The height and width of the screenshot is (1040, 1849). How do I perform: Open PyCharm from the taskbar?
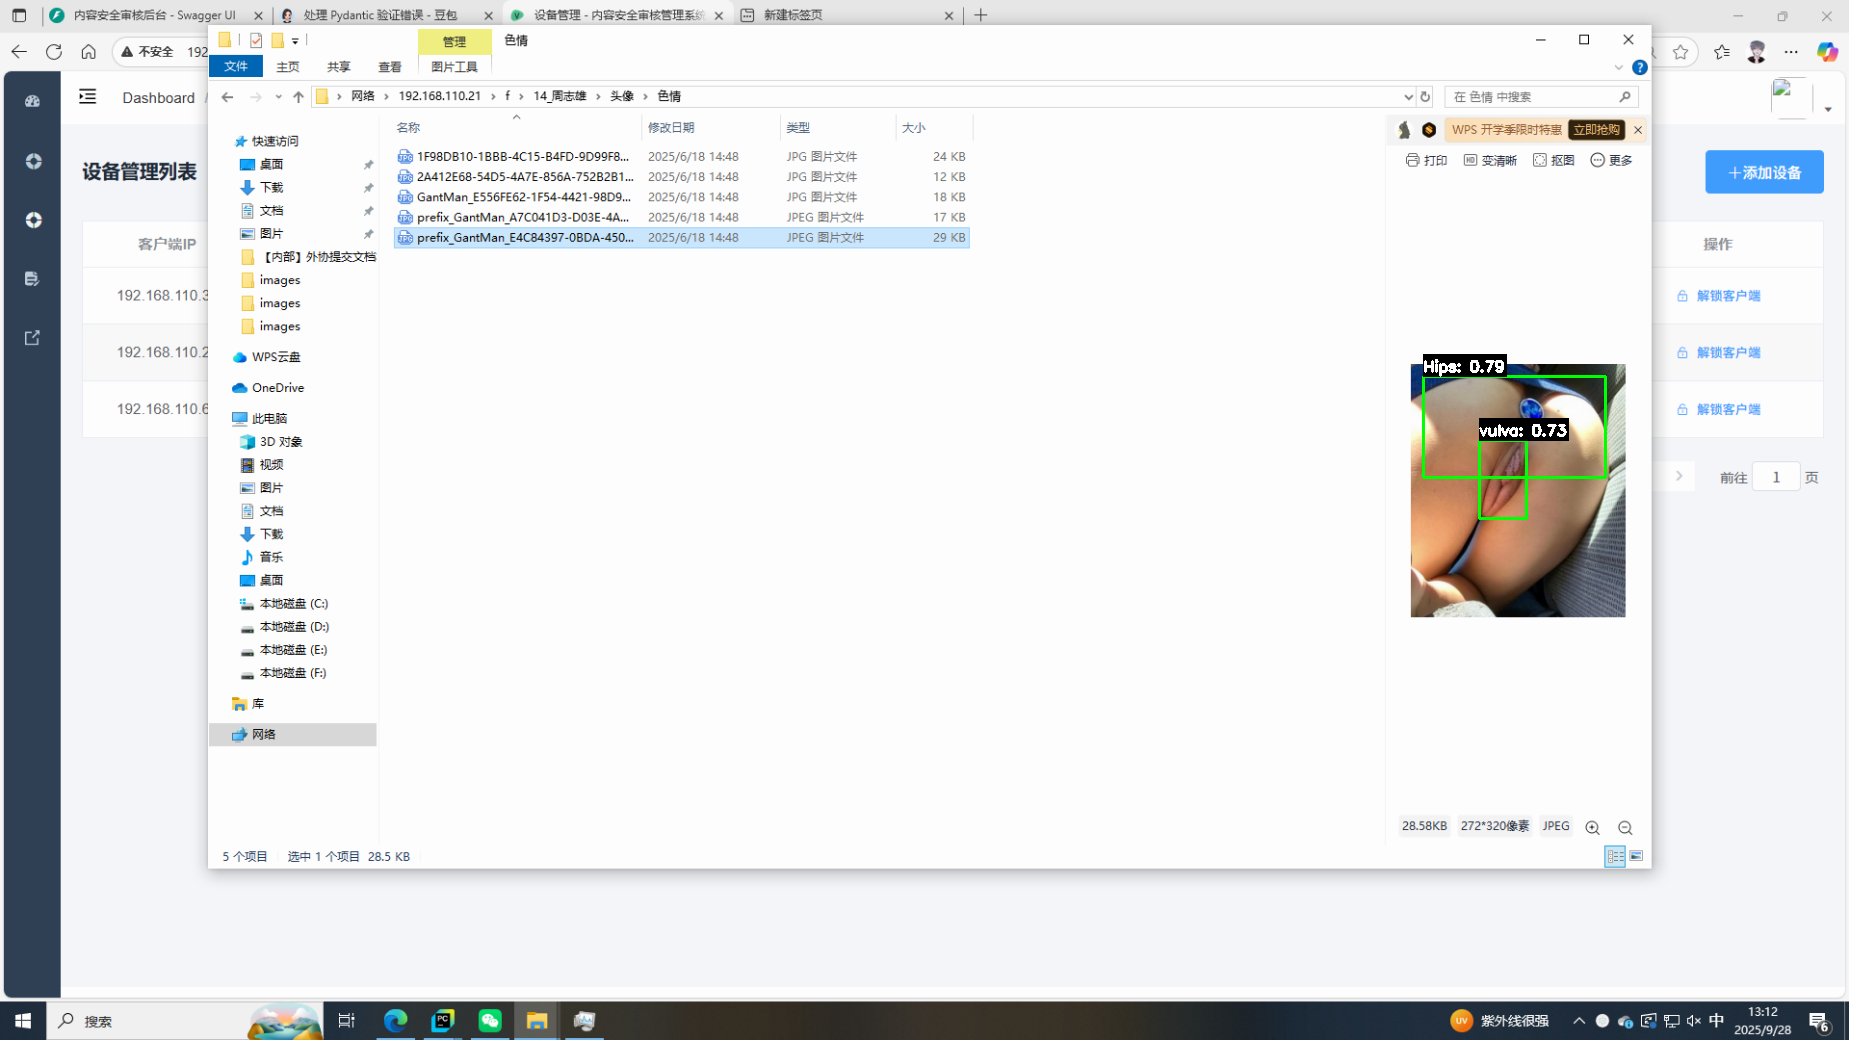pyautogui.click(x=442, y=1020)
